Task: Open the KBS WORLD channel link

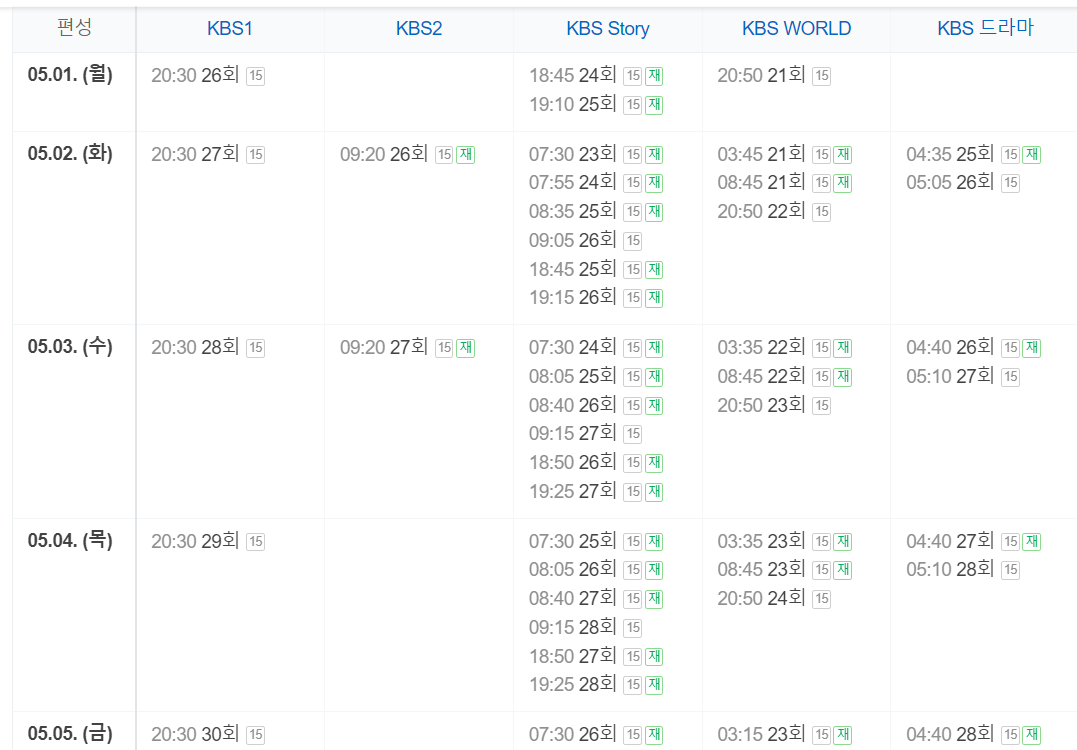Action: [x=796, y=28]
